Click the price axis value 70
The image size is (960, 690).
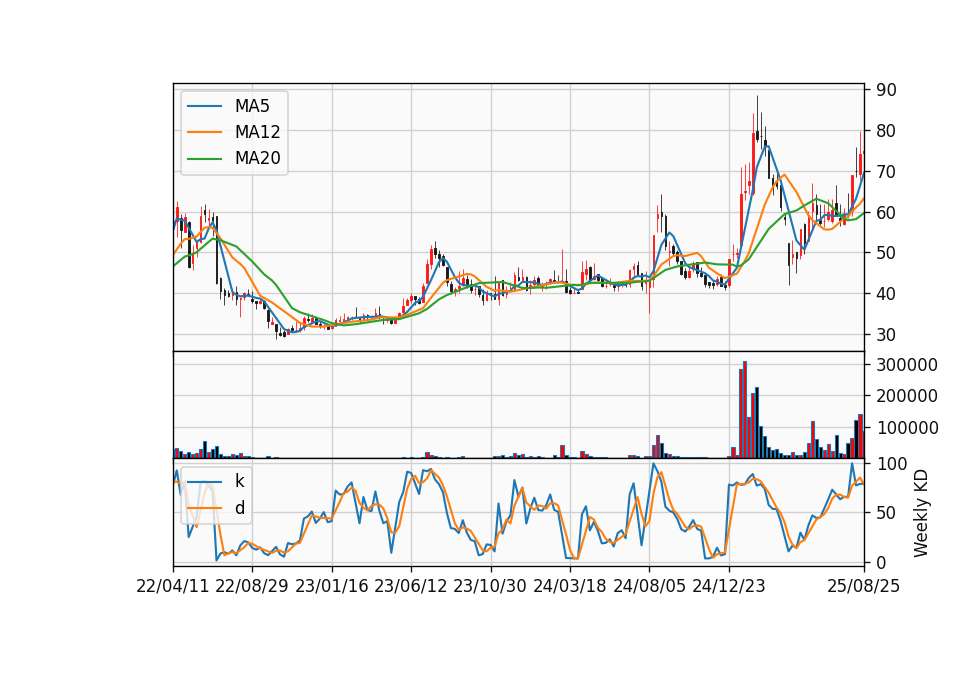click(886, 172)
